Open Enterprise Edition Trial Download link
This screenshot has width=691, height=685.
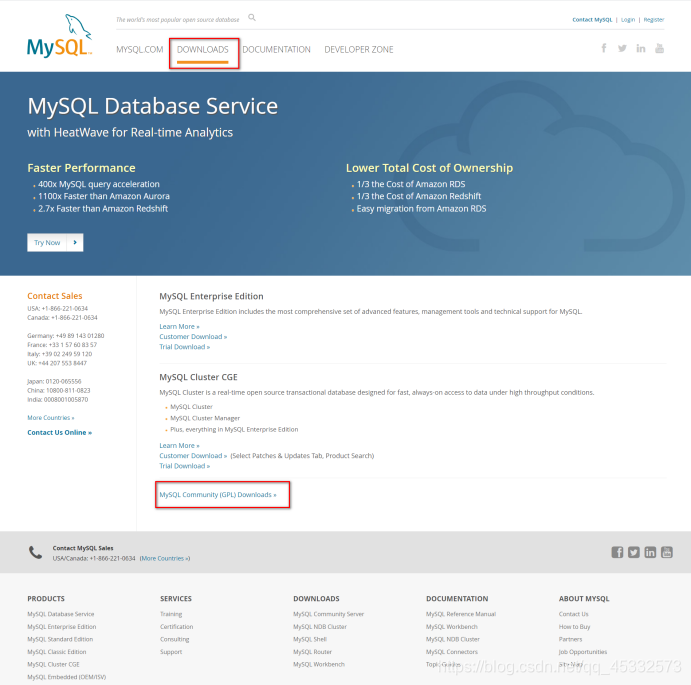(185, 347)
